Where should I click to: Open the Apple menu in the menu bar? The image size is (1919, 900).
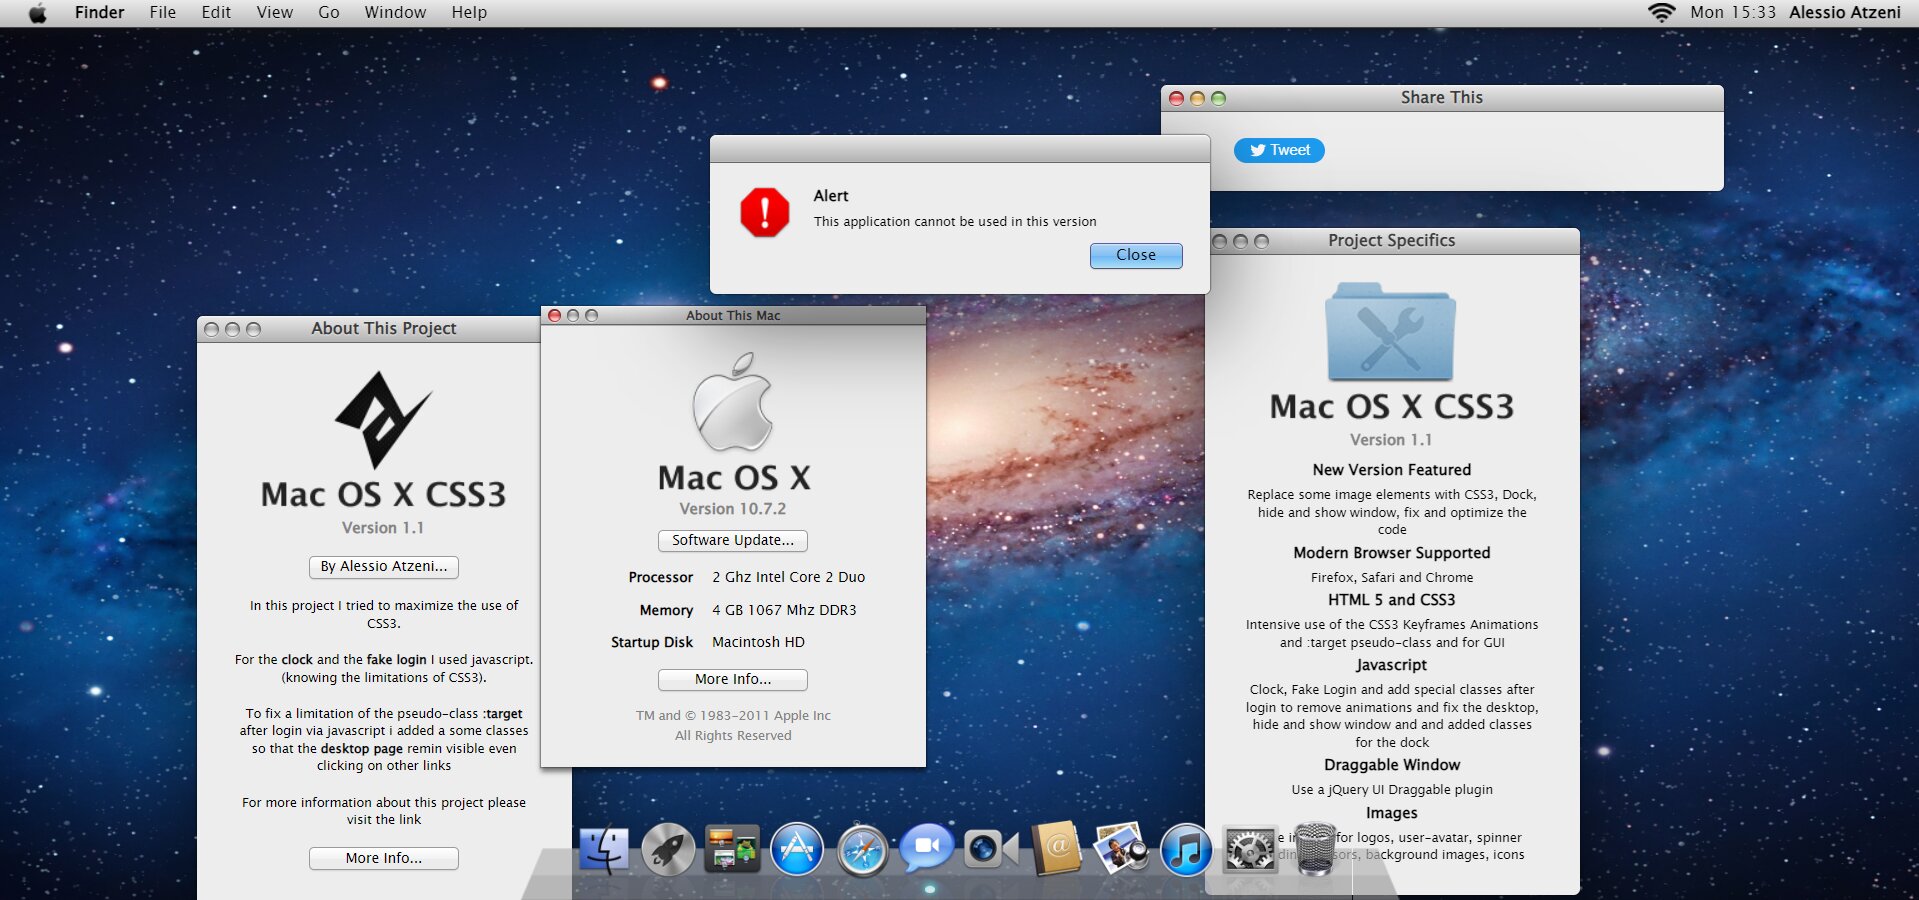click(37, 13)
